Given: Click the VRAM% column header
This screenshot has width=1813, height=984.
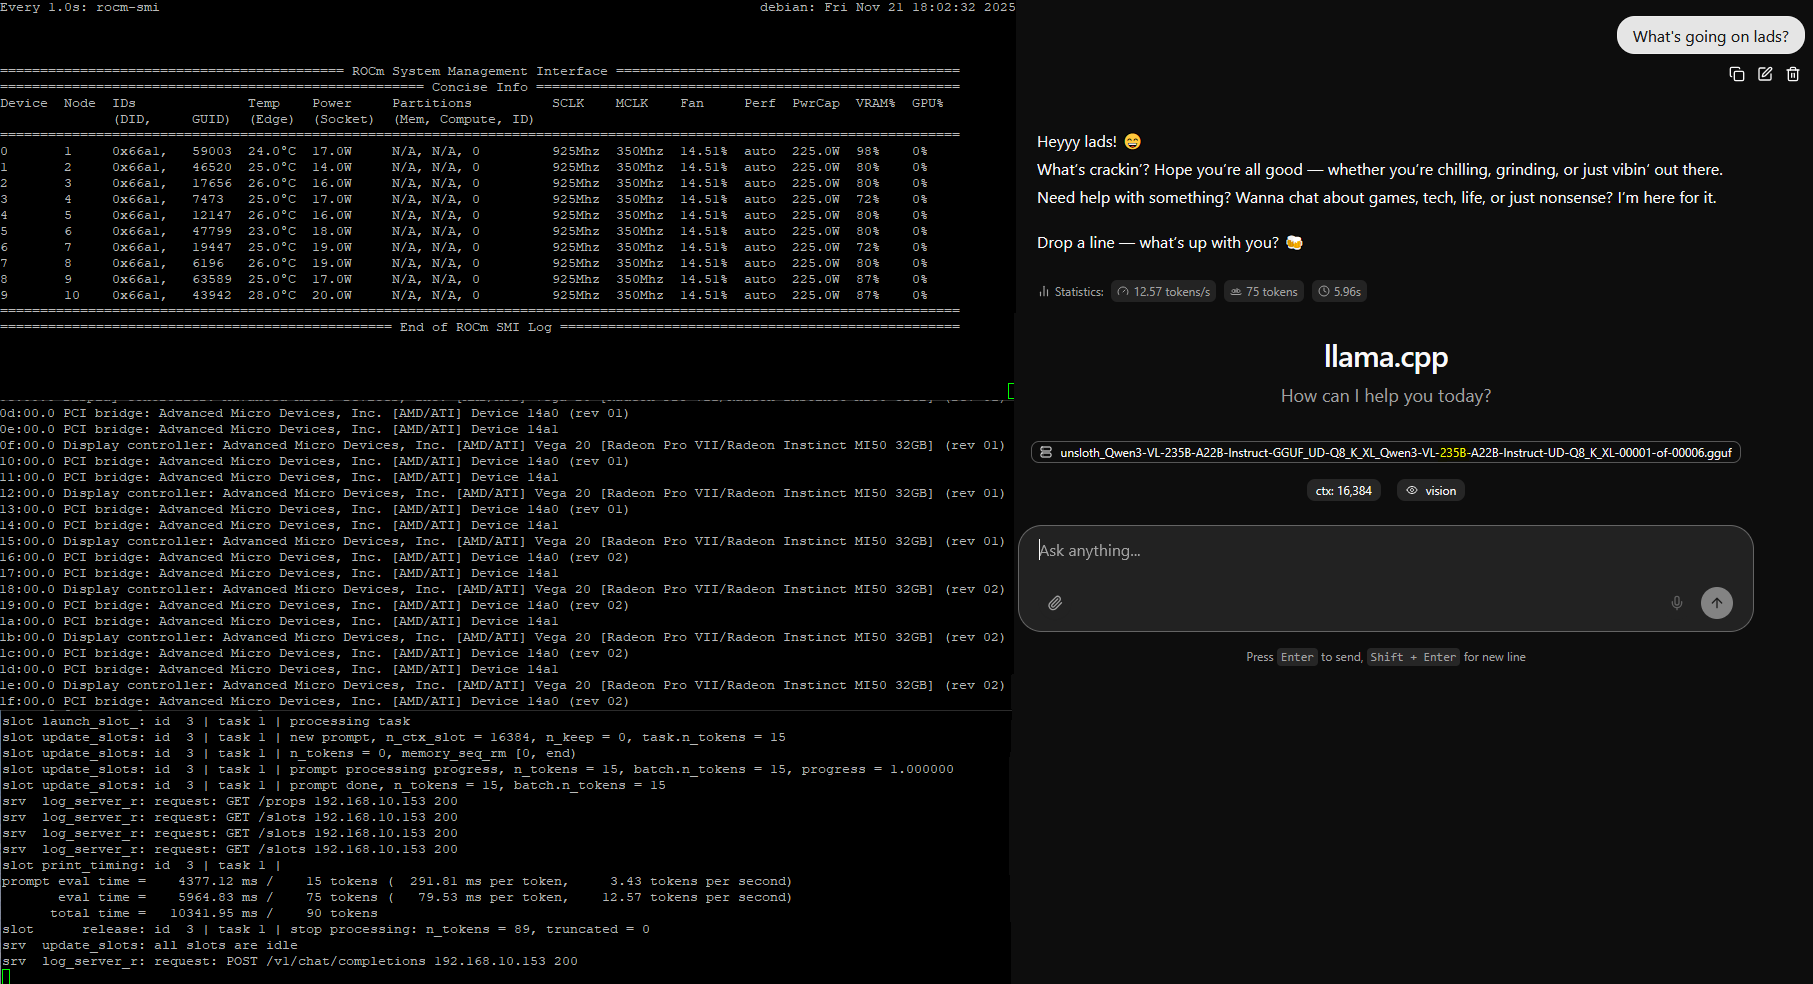Looking at the screenshot, I should click(876, 103).
